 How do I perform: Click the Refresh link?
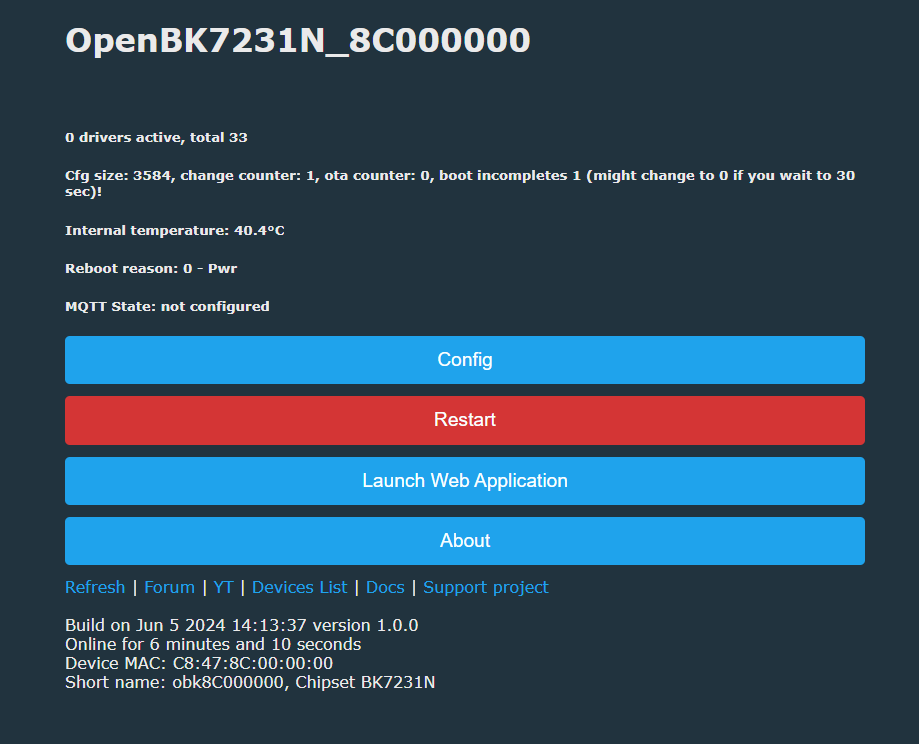pyautogui.click(x=95, y=587)
